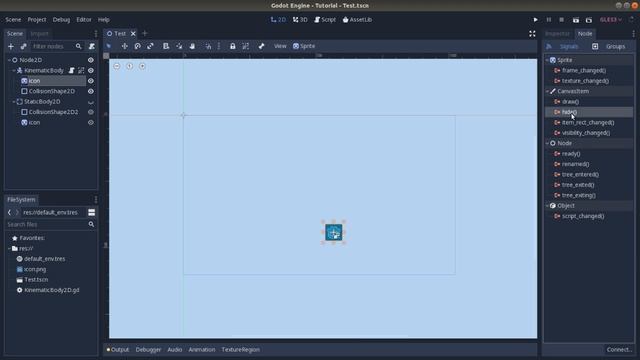Collapse the res:// folder
This screenshot has height=360, width=640.
tap(9, 248)
